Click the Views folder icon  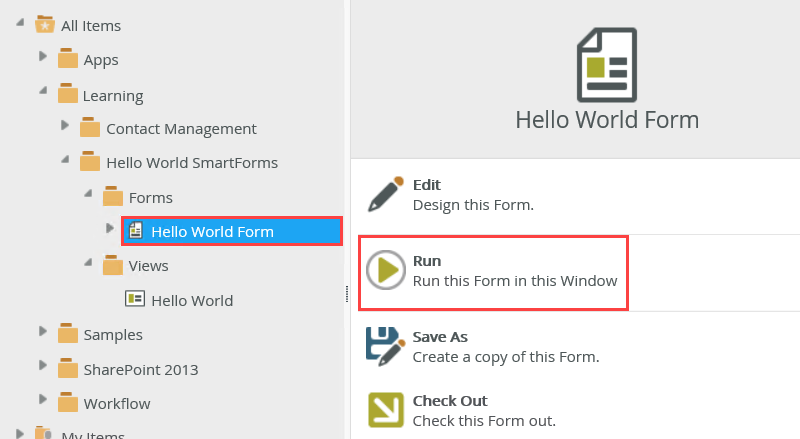(x=113, y=265)
